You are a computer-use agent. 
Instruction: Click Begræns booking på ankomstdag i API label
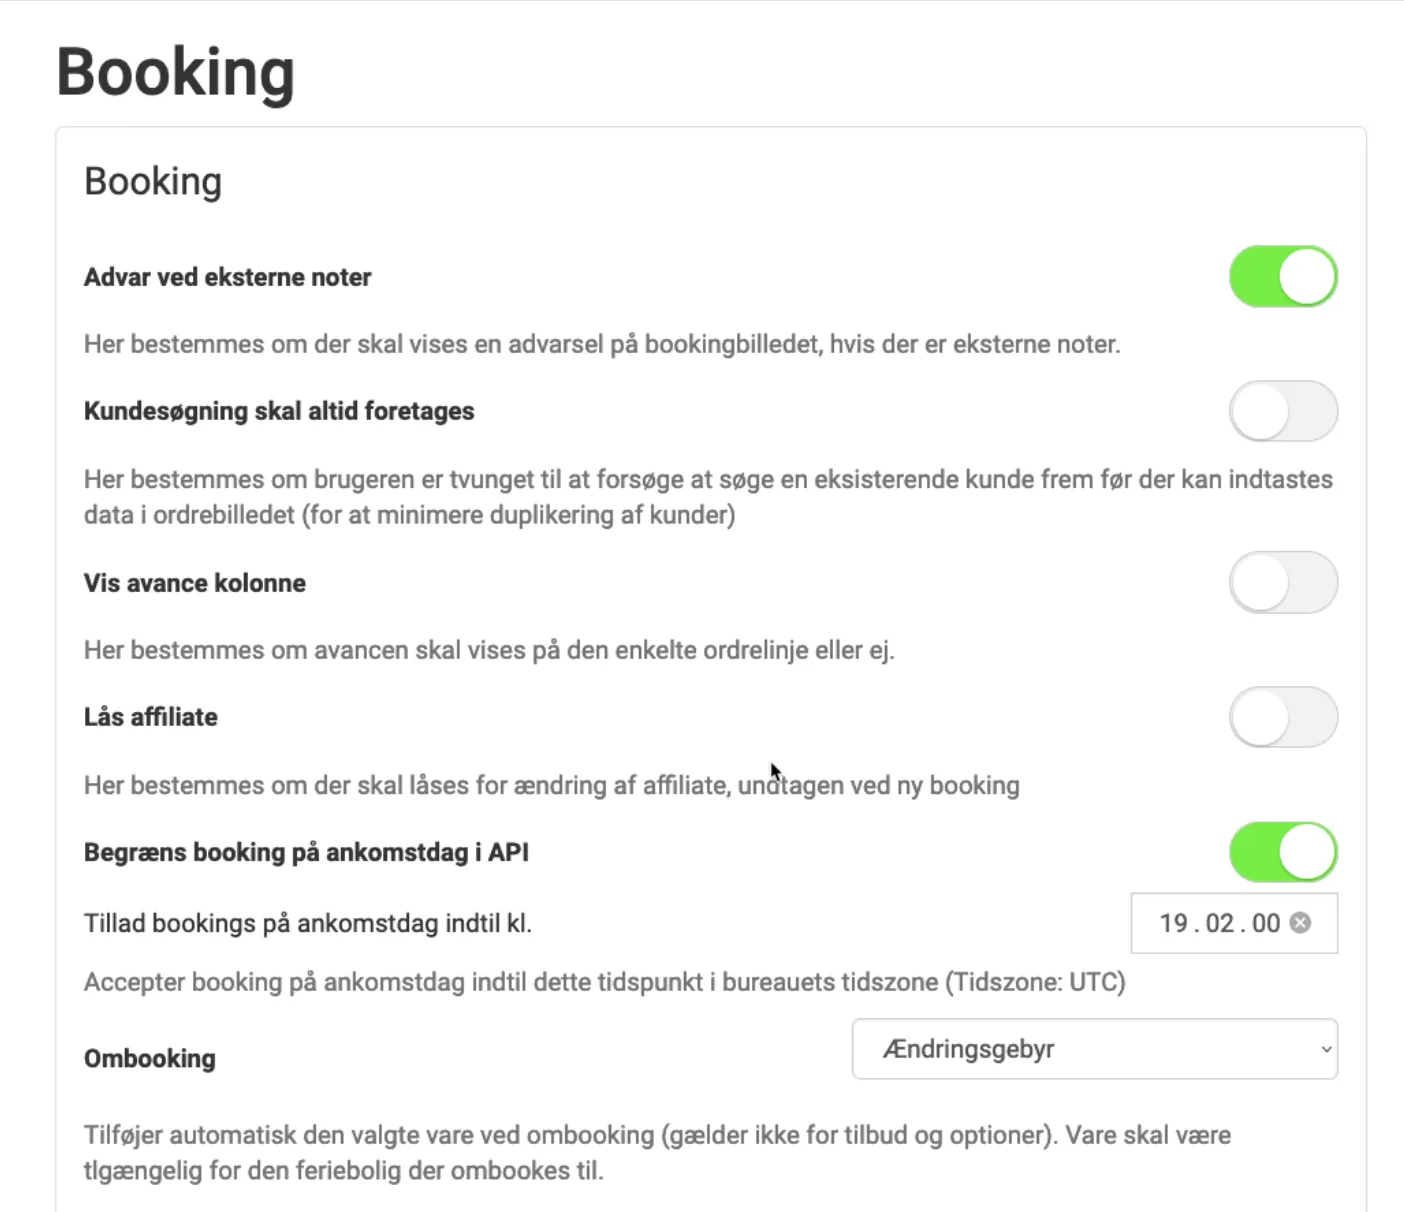click(306, 852)
